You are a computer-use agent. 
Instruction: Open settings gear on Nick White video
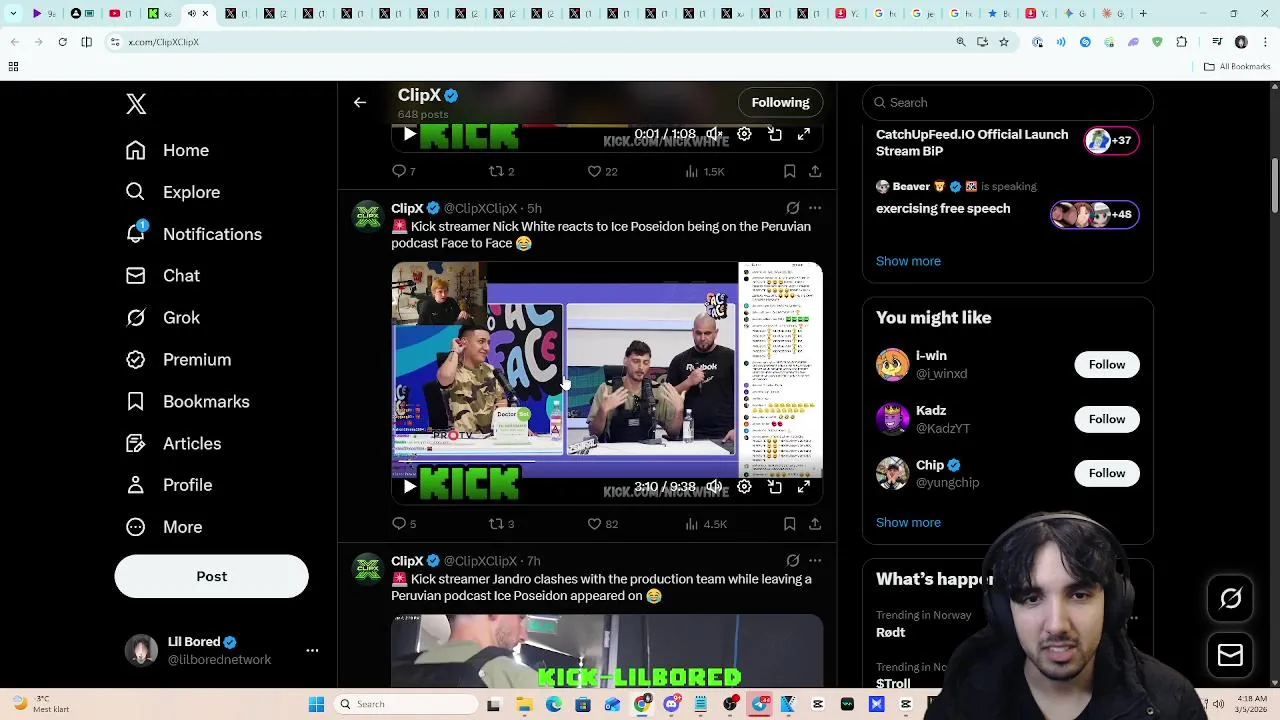coord(744,487)
